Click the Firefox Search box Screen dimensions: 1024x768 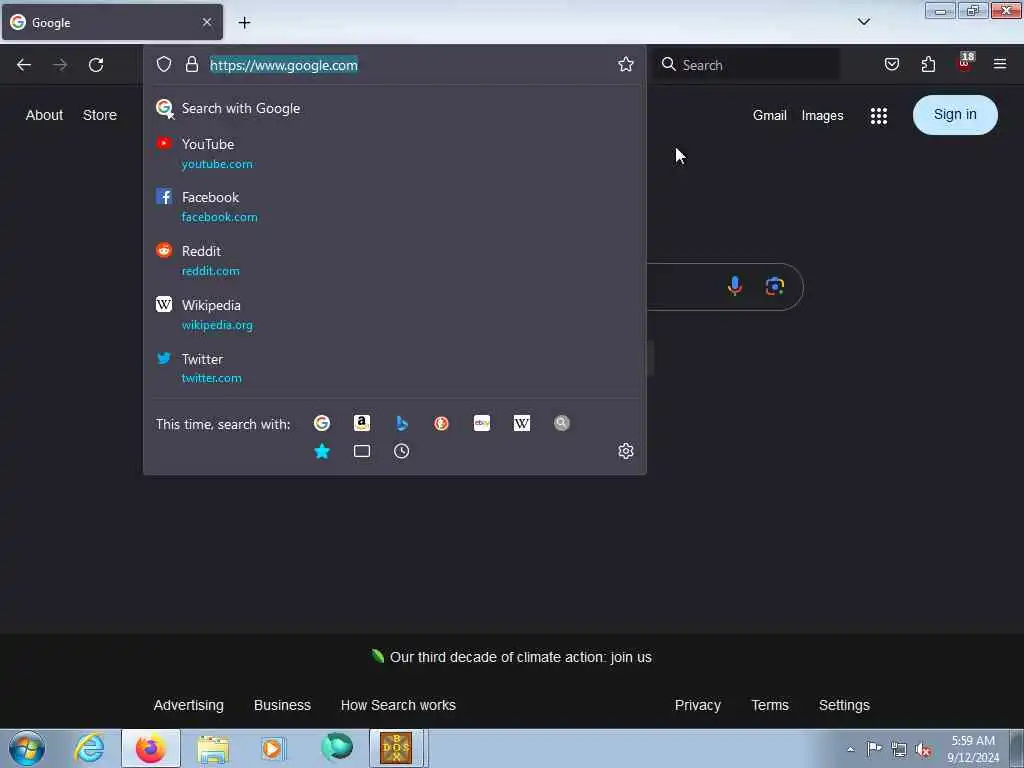click(748, 65)
